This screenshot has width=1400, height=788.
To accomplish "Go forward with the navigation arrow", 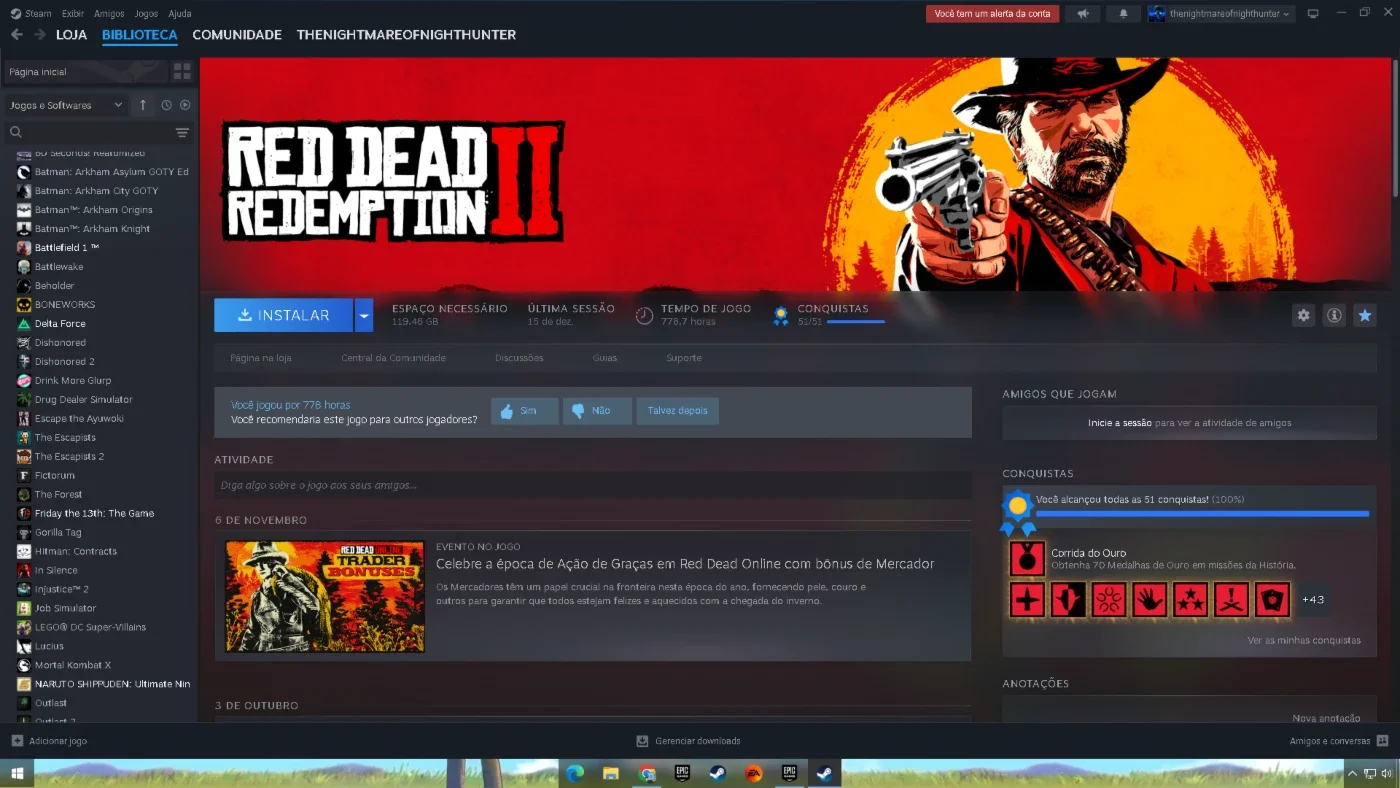I will click(40, 34).
